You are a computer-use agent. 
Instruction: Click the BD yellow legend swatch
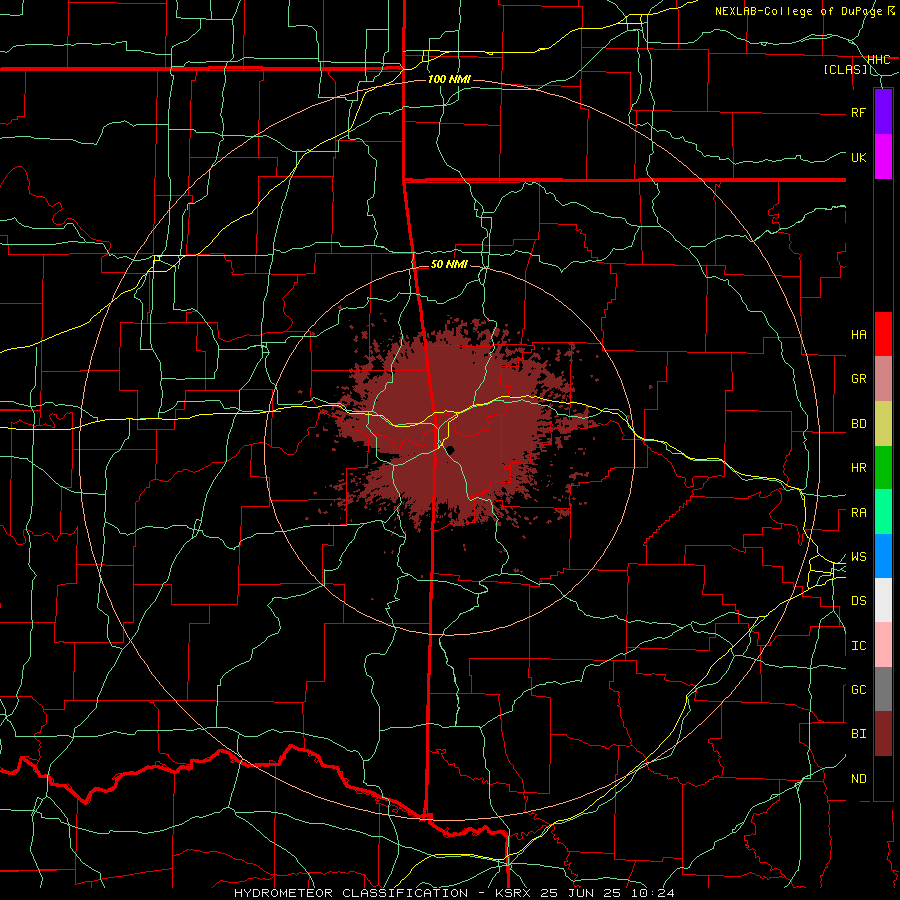(883, 424)
